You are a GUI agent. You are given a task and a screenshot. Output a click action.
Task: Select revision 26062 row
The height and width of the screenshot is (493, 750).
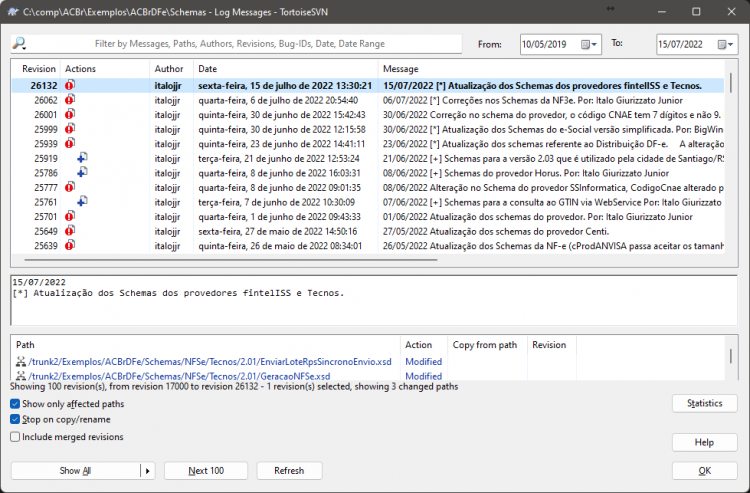click(368, 100)
